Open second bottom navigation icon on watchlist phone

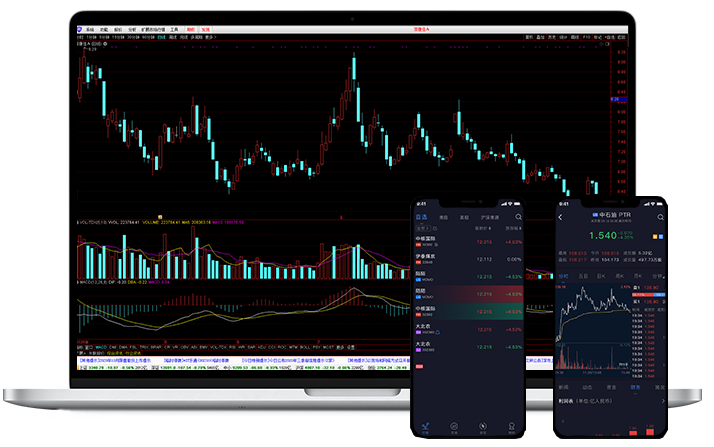tap(455, 425)
